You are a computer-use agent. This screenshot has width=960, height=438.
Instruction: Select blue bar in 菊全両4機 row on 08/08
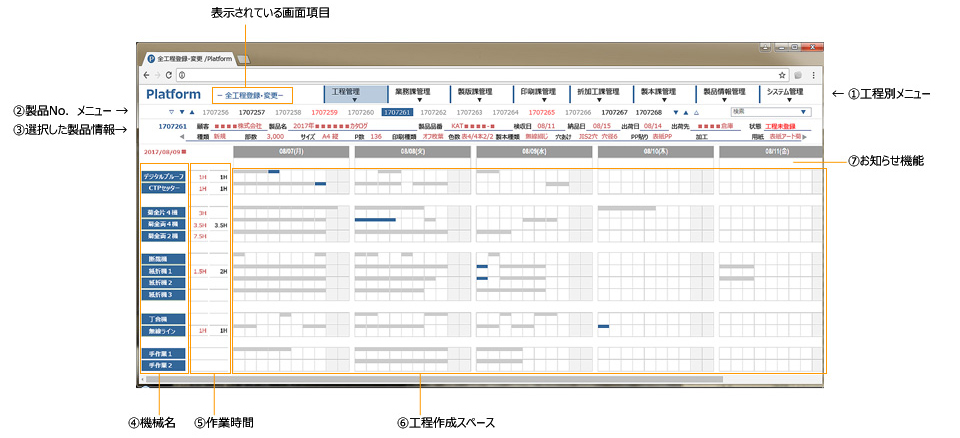coord(375,219)
